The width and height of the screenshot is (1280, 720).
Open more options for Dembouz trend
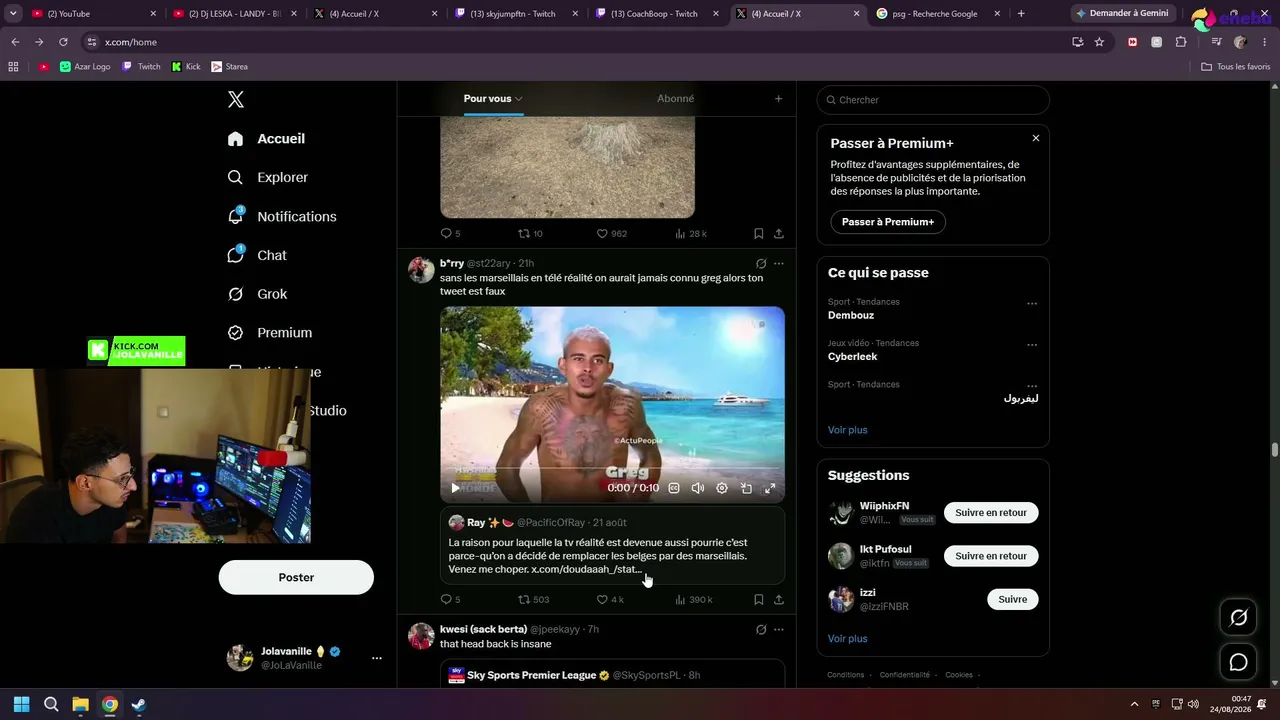[1032, 304]
